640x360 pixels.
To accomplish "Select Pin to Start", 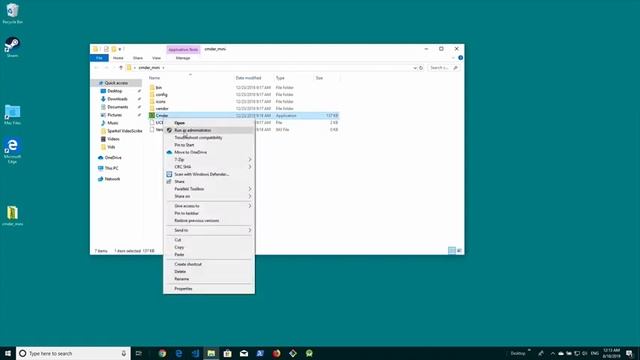I will tap(209, 145).
